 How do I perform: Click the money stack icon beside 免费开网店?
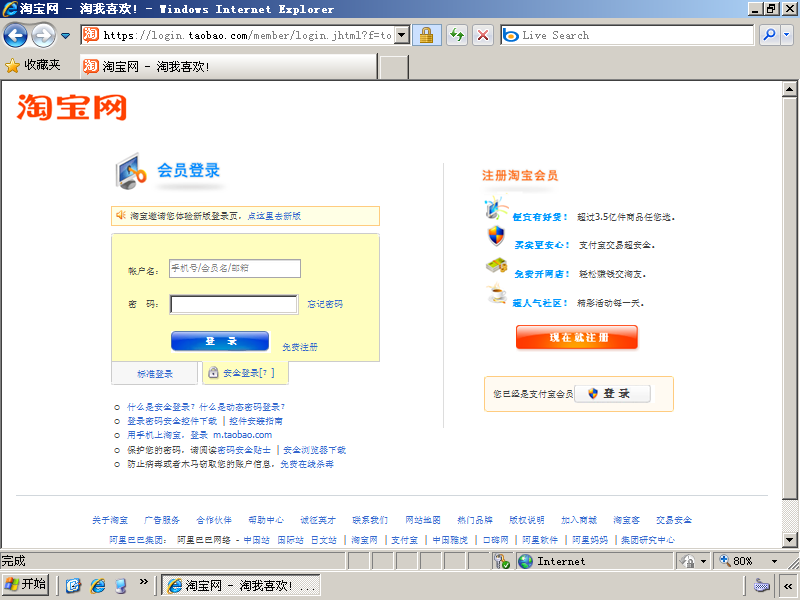pyautogui.click(x=496, y=265)
